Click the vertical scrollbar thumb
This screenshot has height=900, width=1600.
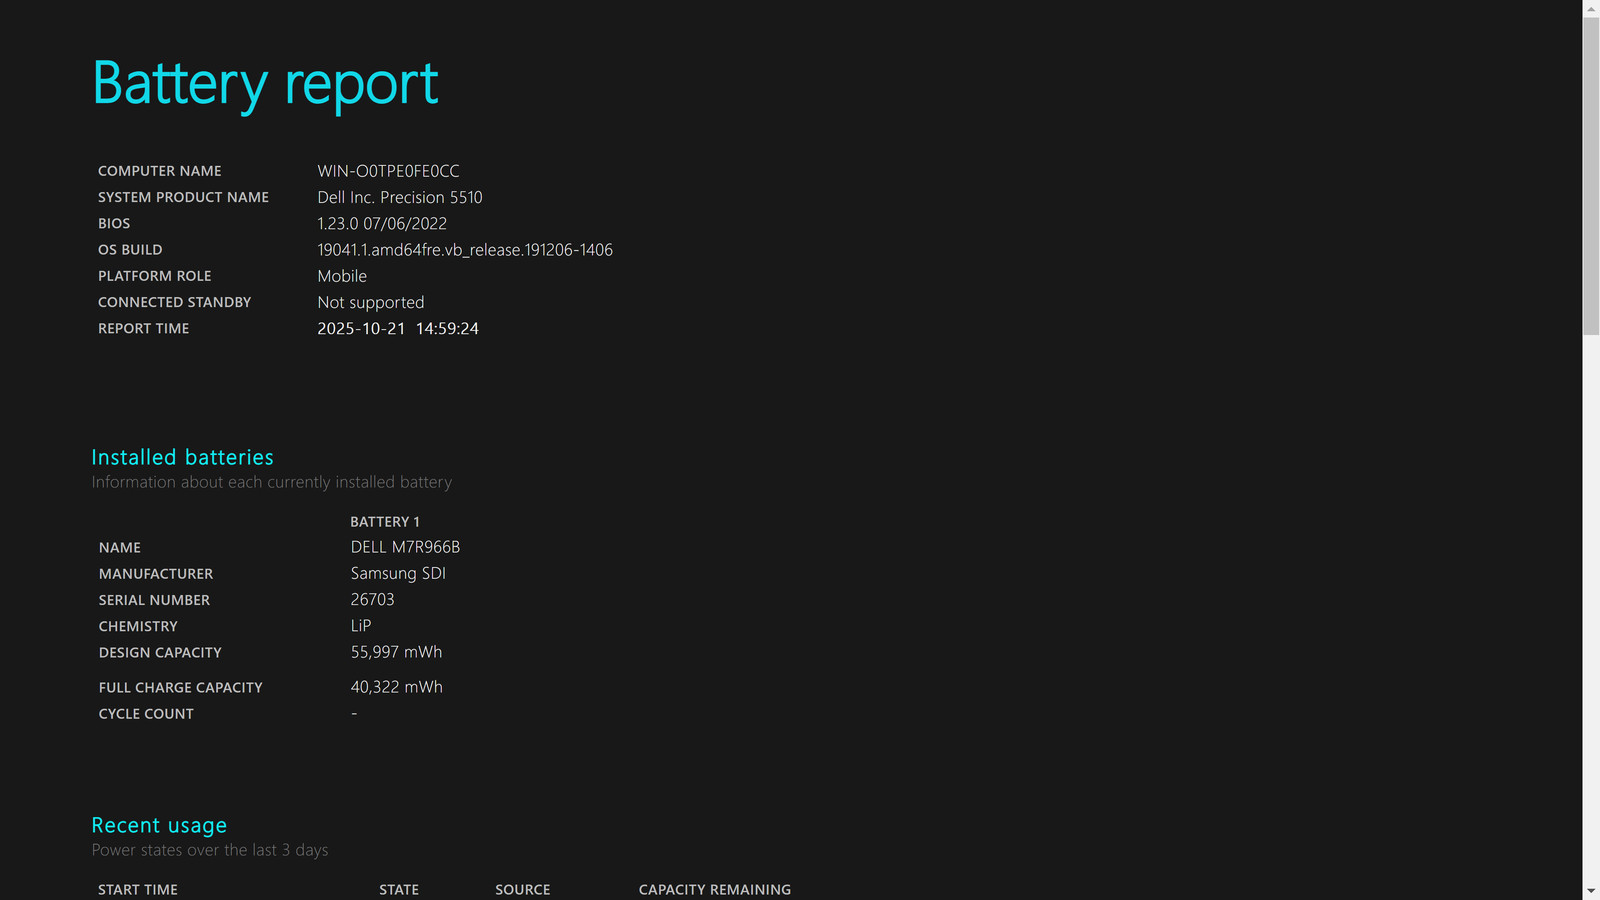[x=1591, y=176]
